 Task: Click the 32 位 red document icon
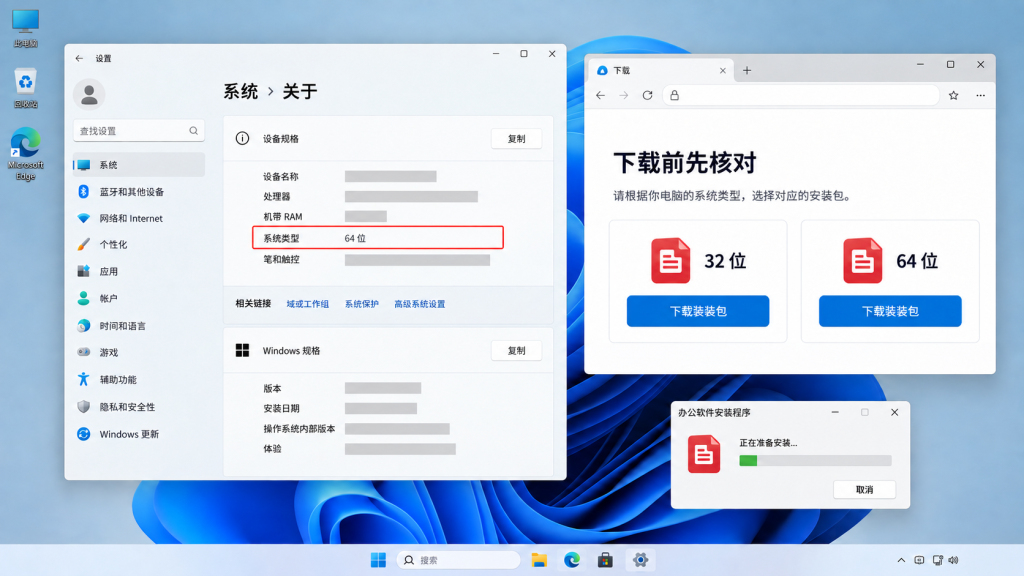click(x=670, y=261)
